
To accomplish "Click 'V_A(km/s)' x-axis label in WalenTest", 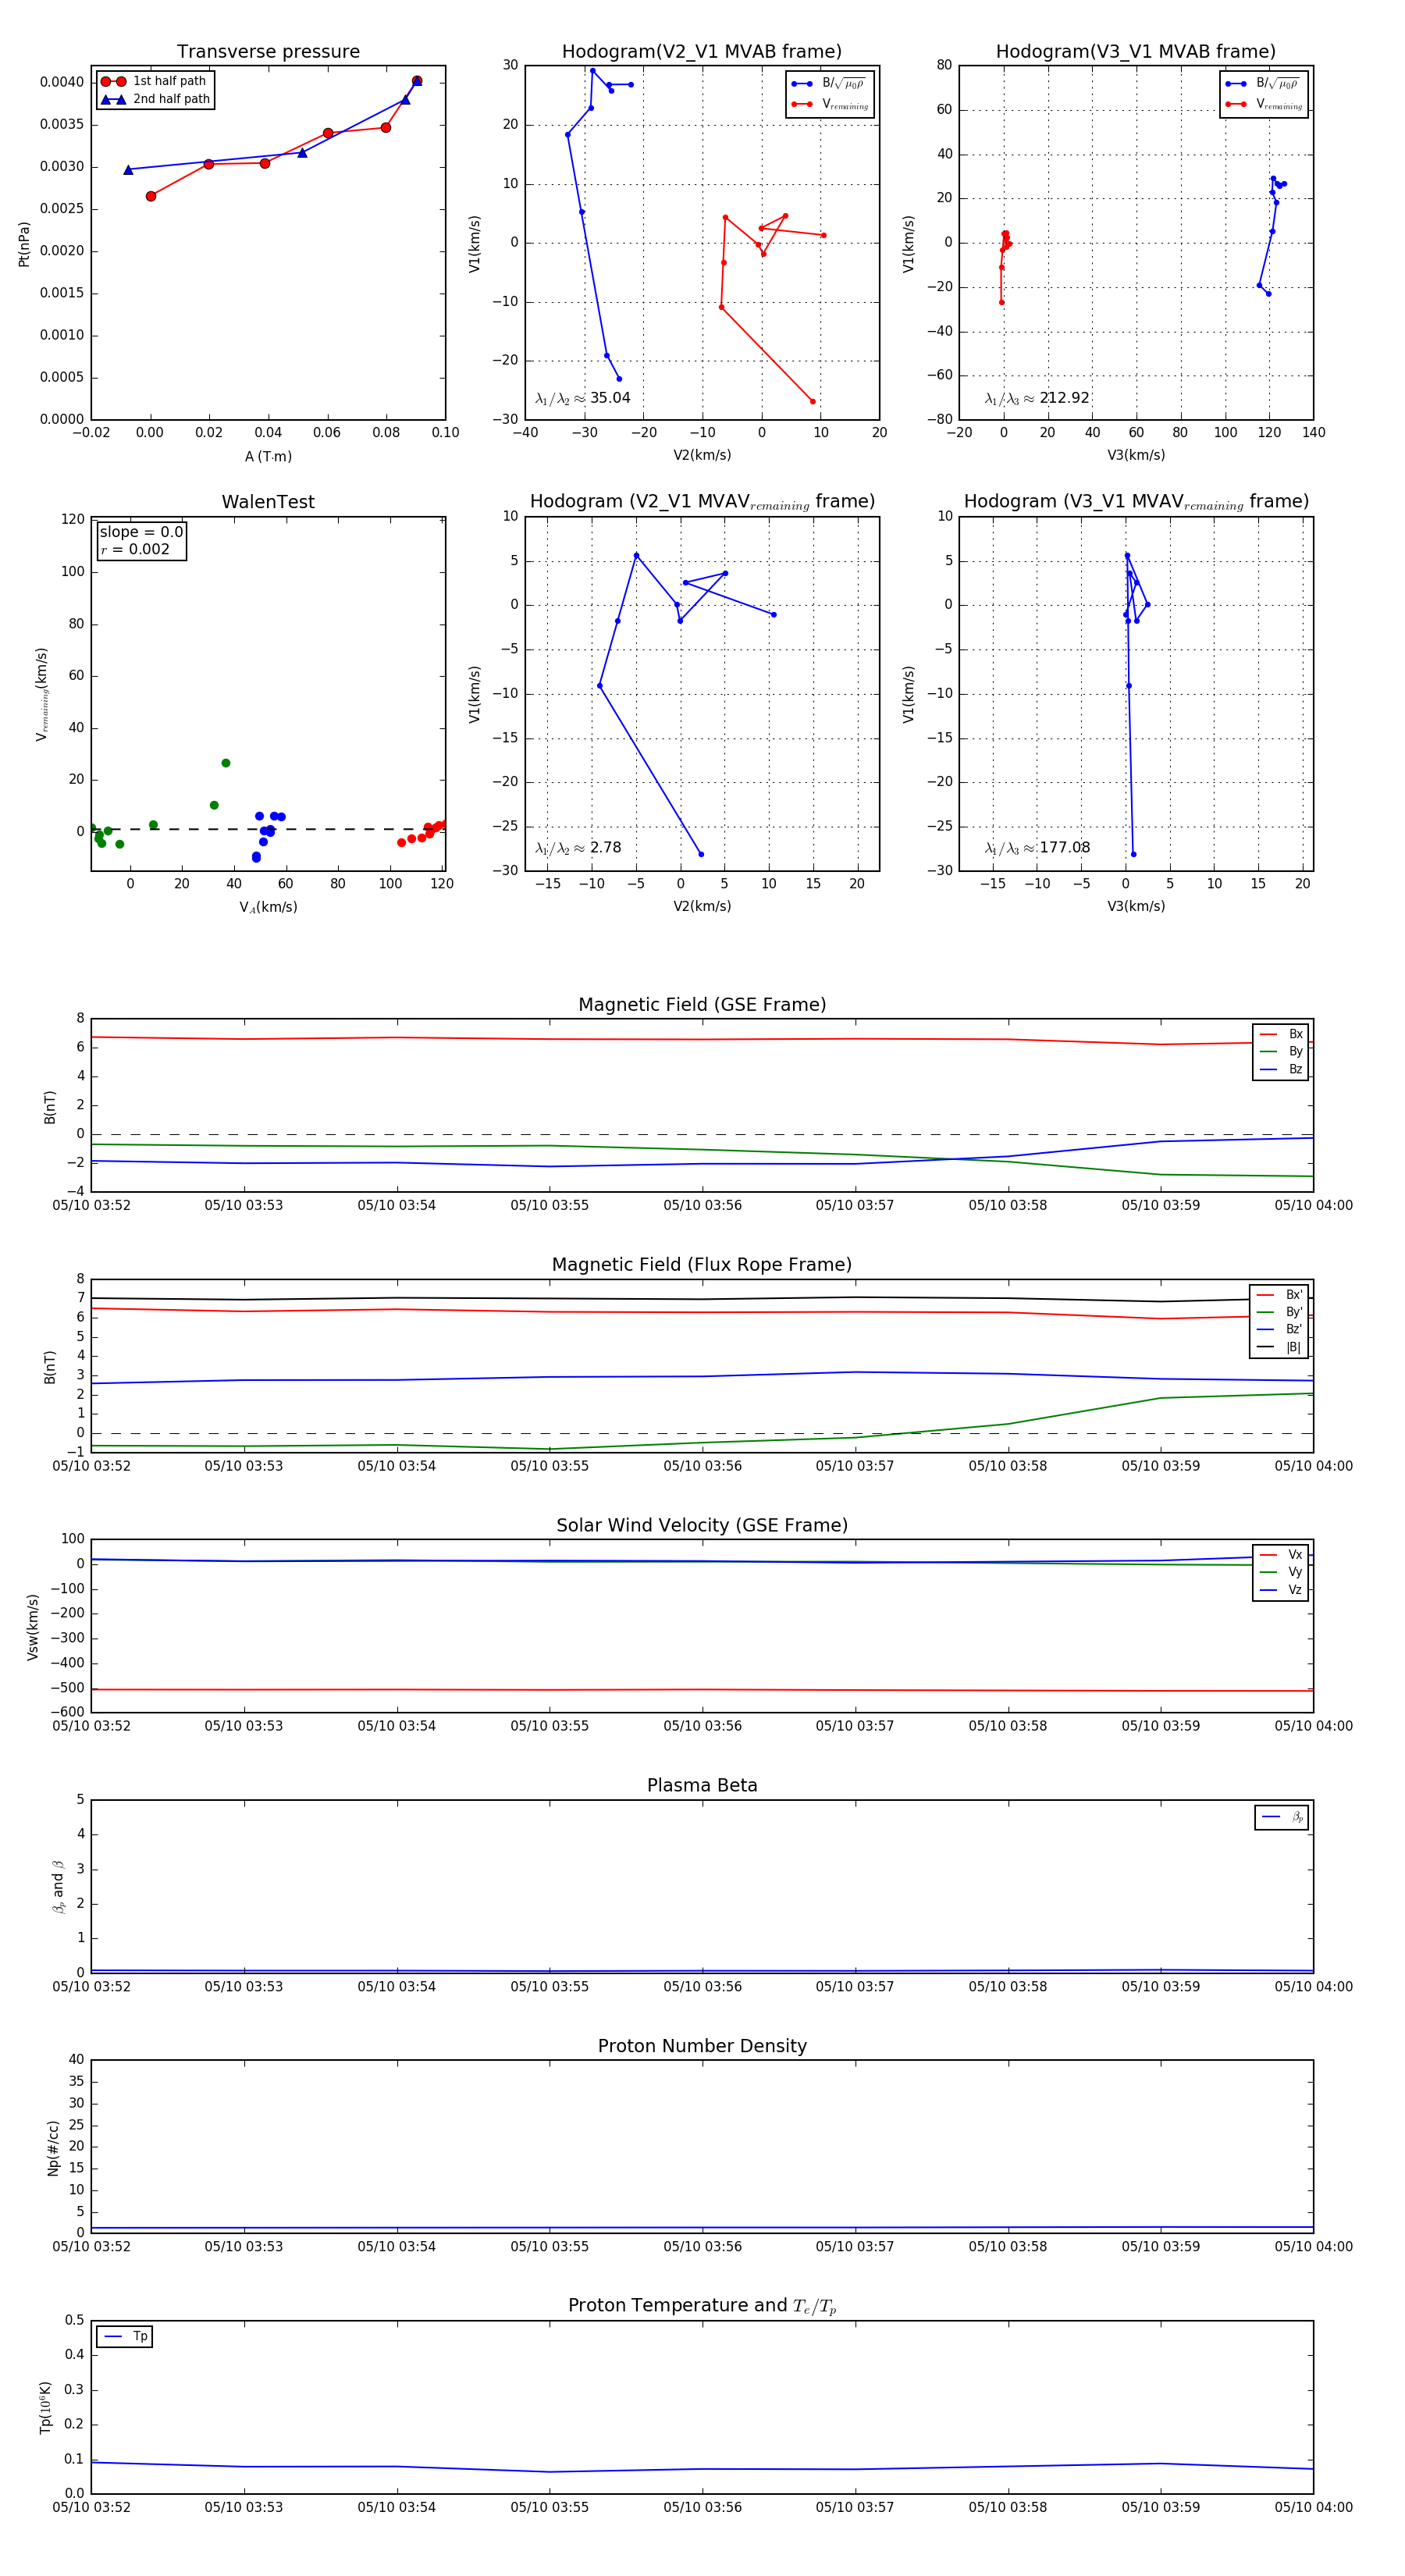I will tap(268, 907).
